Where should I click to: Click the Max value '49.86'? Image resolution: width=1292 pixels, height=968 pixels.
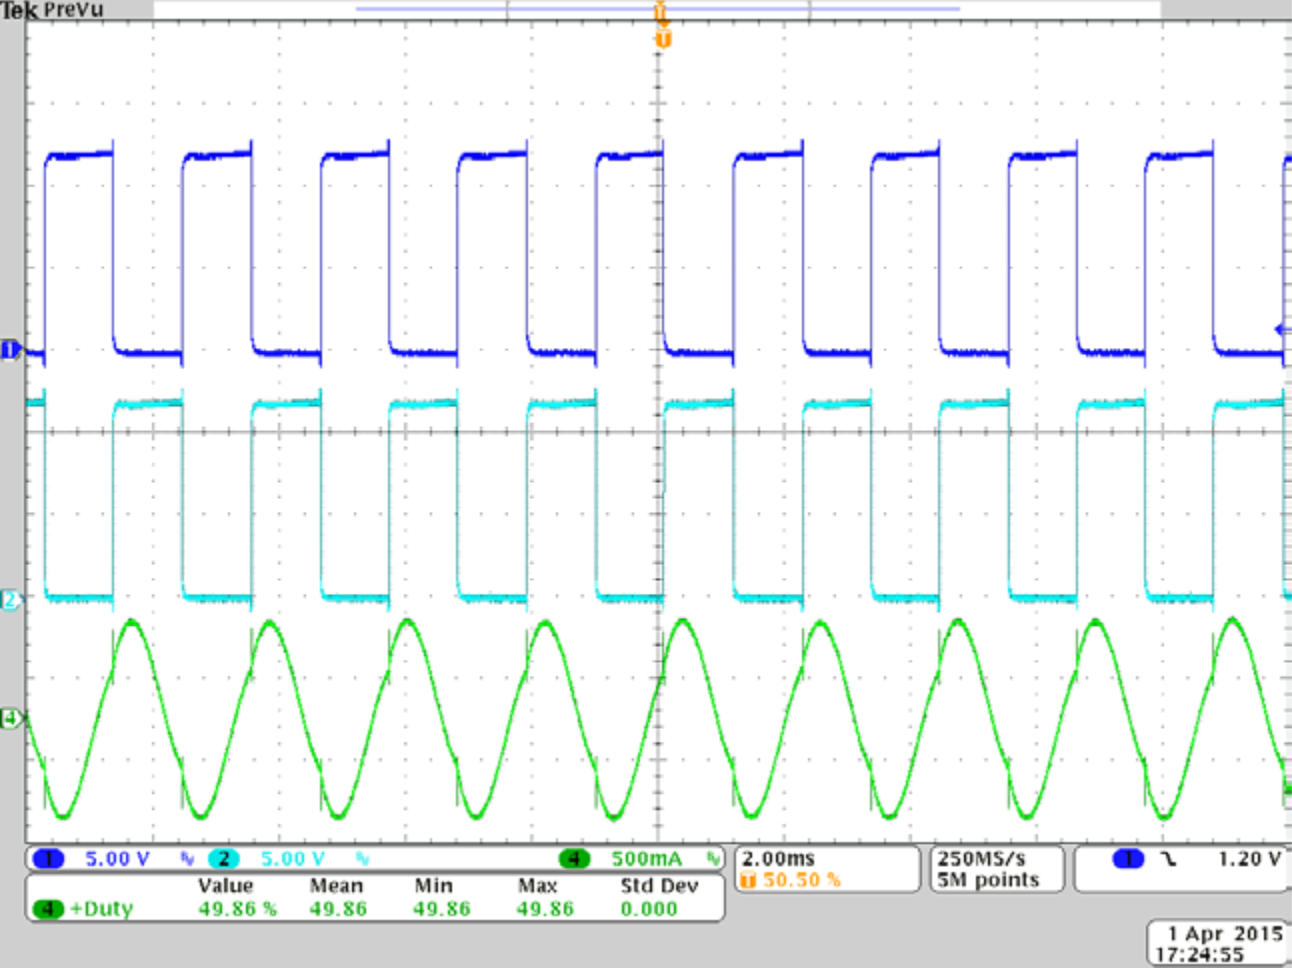pyautogui.click(x=545, y=908)
